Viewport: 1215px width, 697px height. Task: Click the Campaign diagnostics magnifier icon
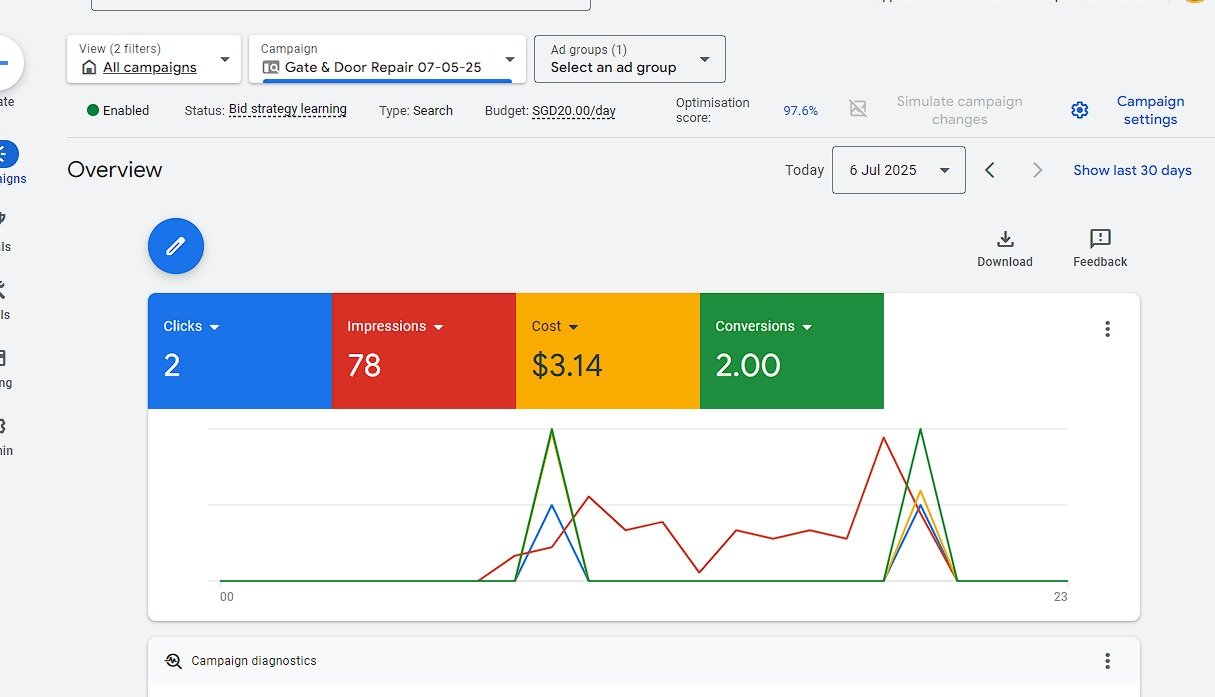click(x=174, y=661)
